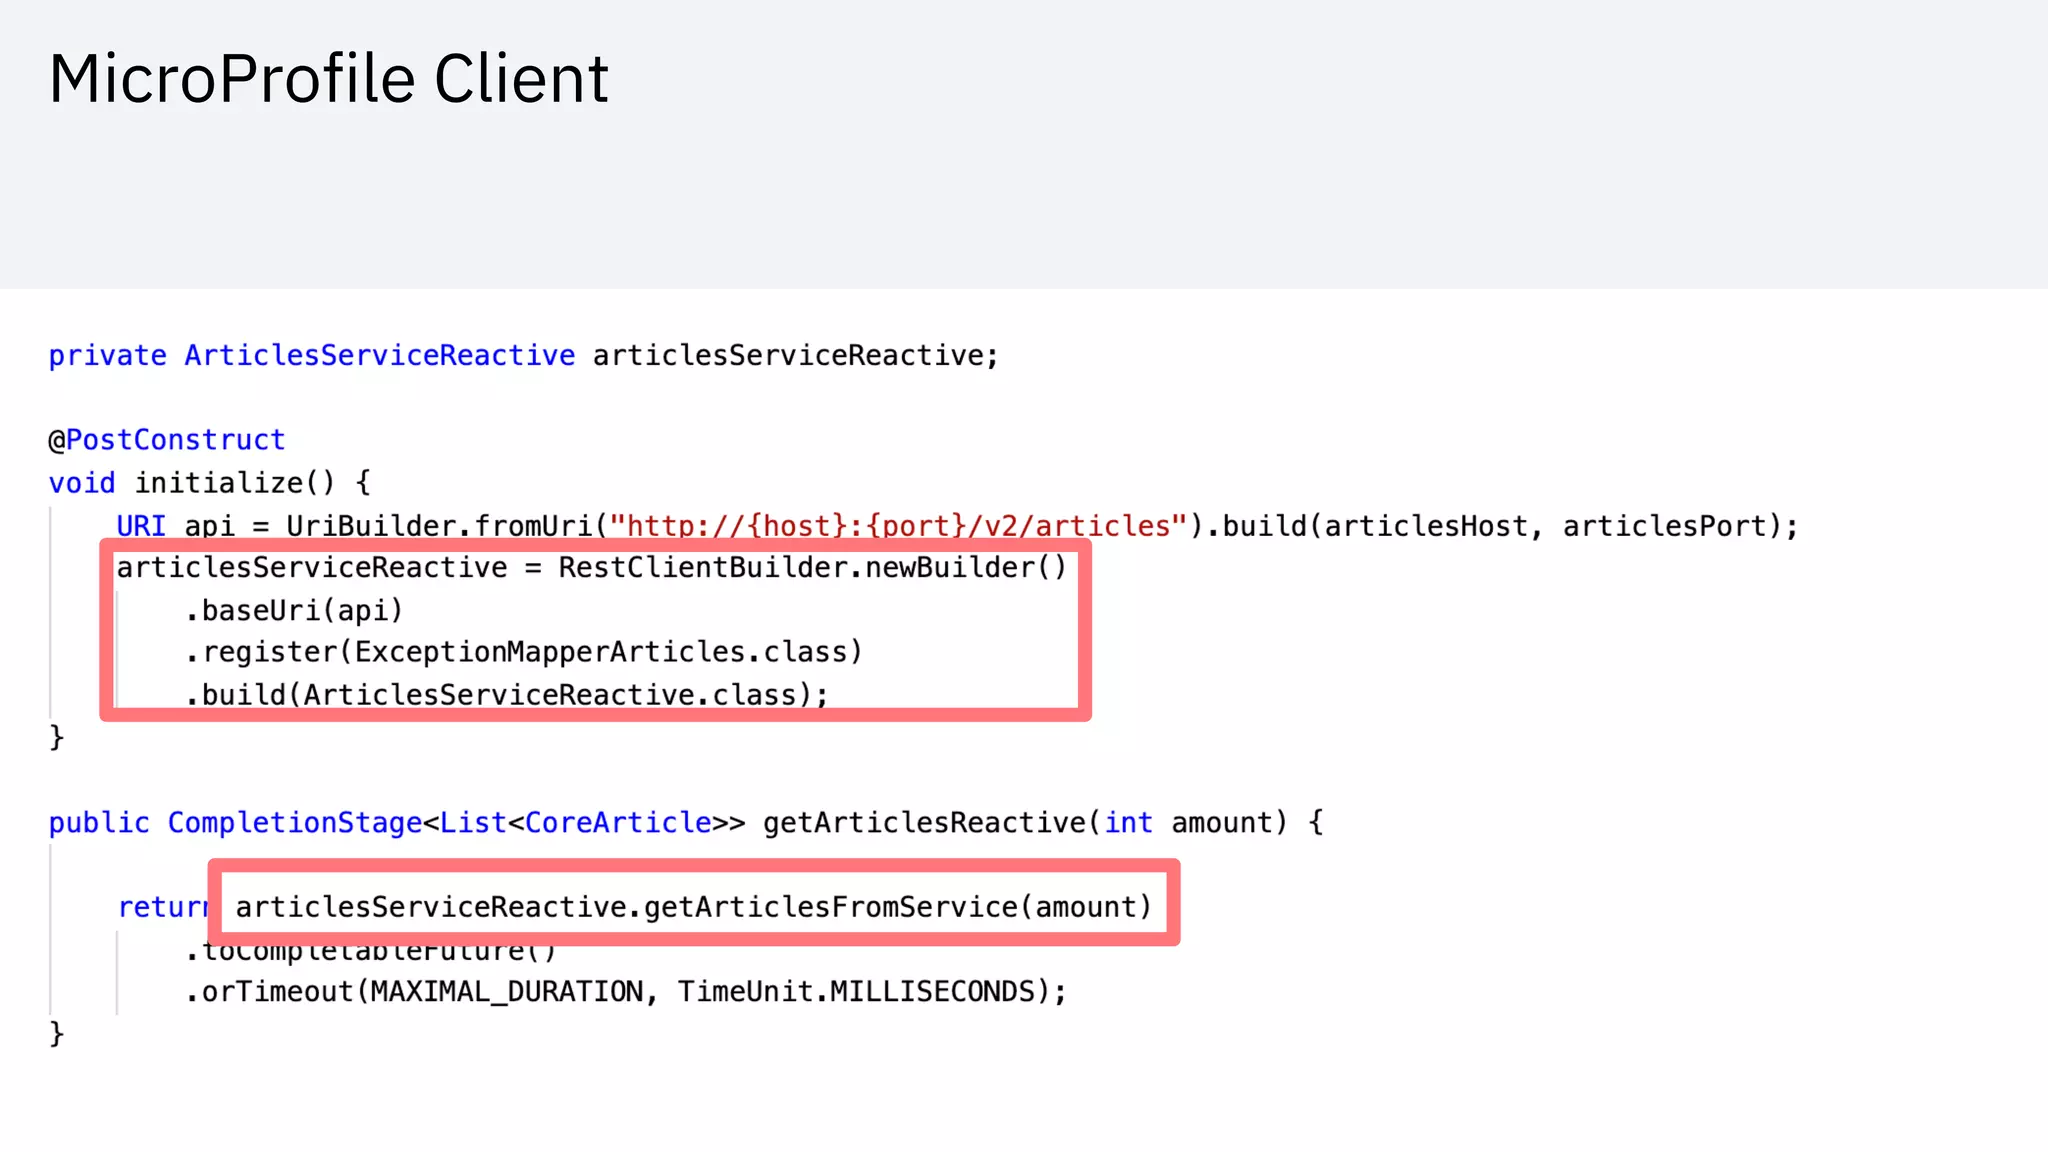Click the "http://{host}:{port}/v2/articles" string literal

897,526
